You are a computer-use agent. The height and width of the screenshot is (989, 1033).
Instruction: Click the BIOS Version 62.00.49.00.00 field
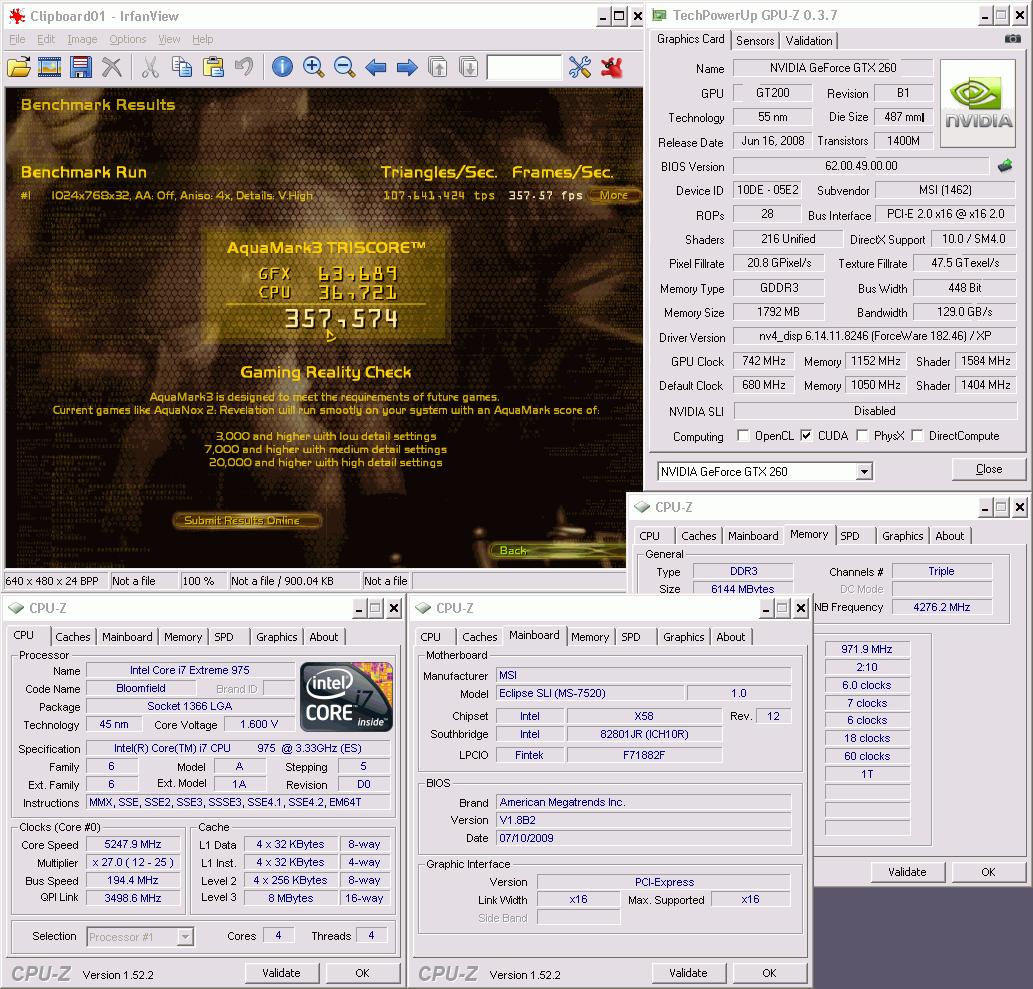[x=861, y=166]
